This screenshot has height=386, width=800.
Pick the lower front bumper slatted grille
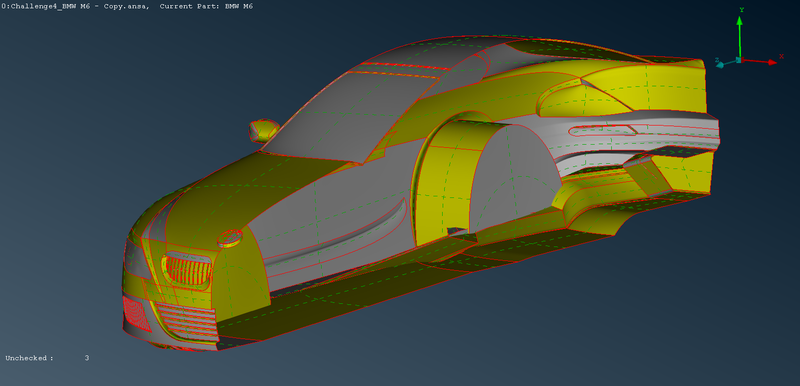[185, 320]
